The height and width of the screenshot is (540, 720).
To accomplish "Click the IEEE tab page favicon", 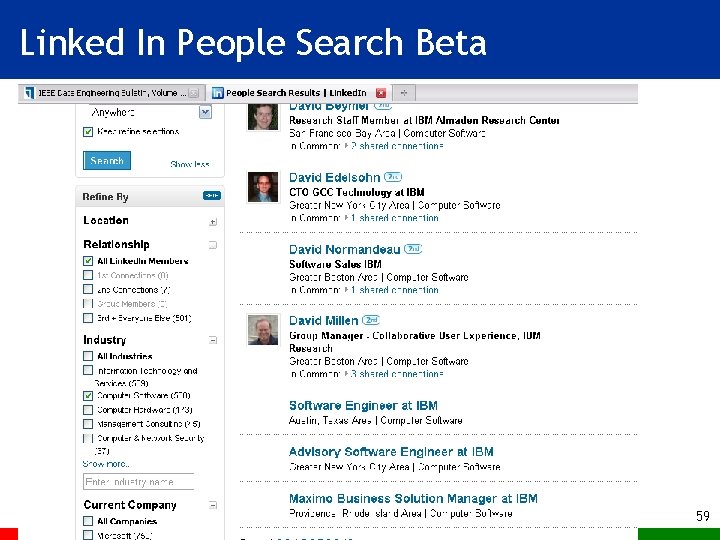I will click(29, 93).
